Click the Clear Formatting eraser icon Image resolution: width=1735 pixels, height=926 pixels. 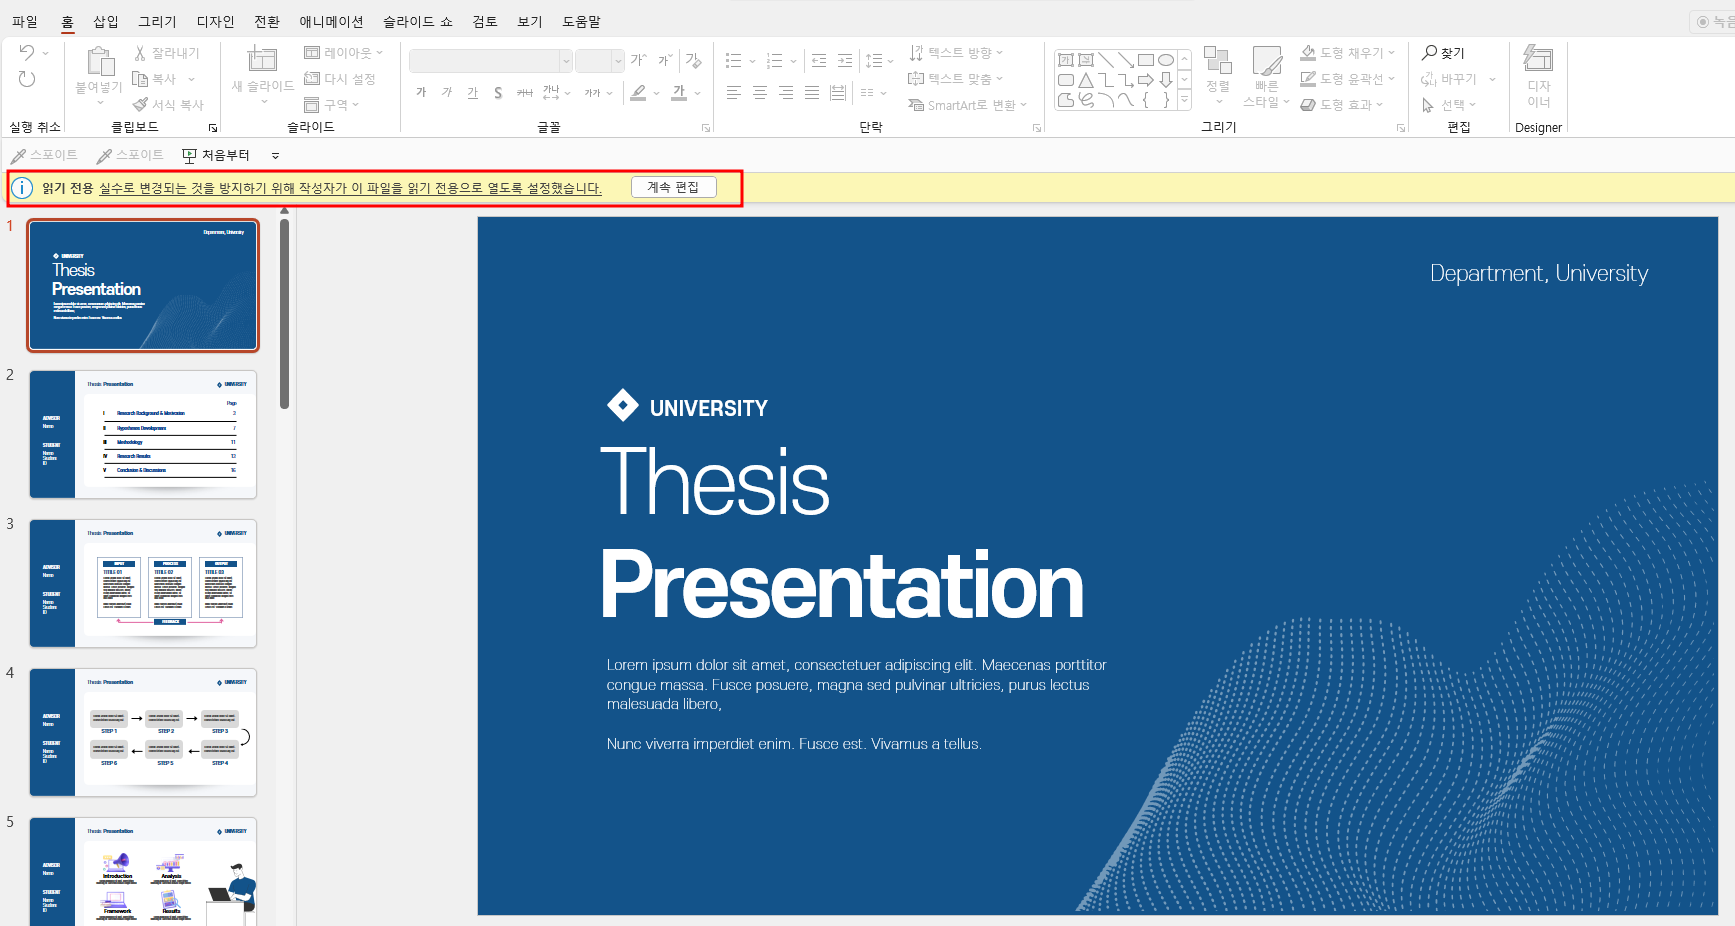tap(693, 61)
